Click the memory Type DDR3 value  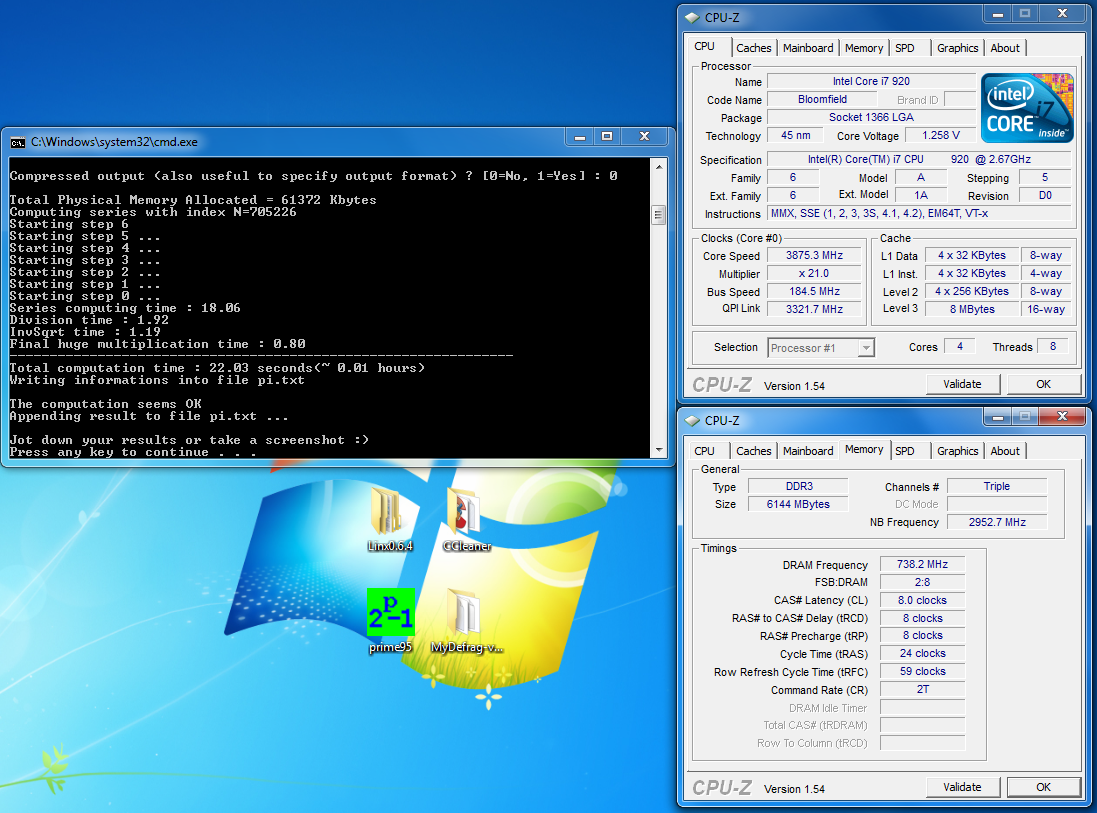799,486
